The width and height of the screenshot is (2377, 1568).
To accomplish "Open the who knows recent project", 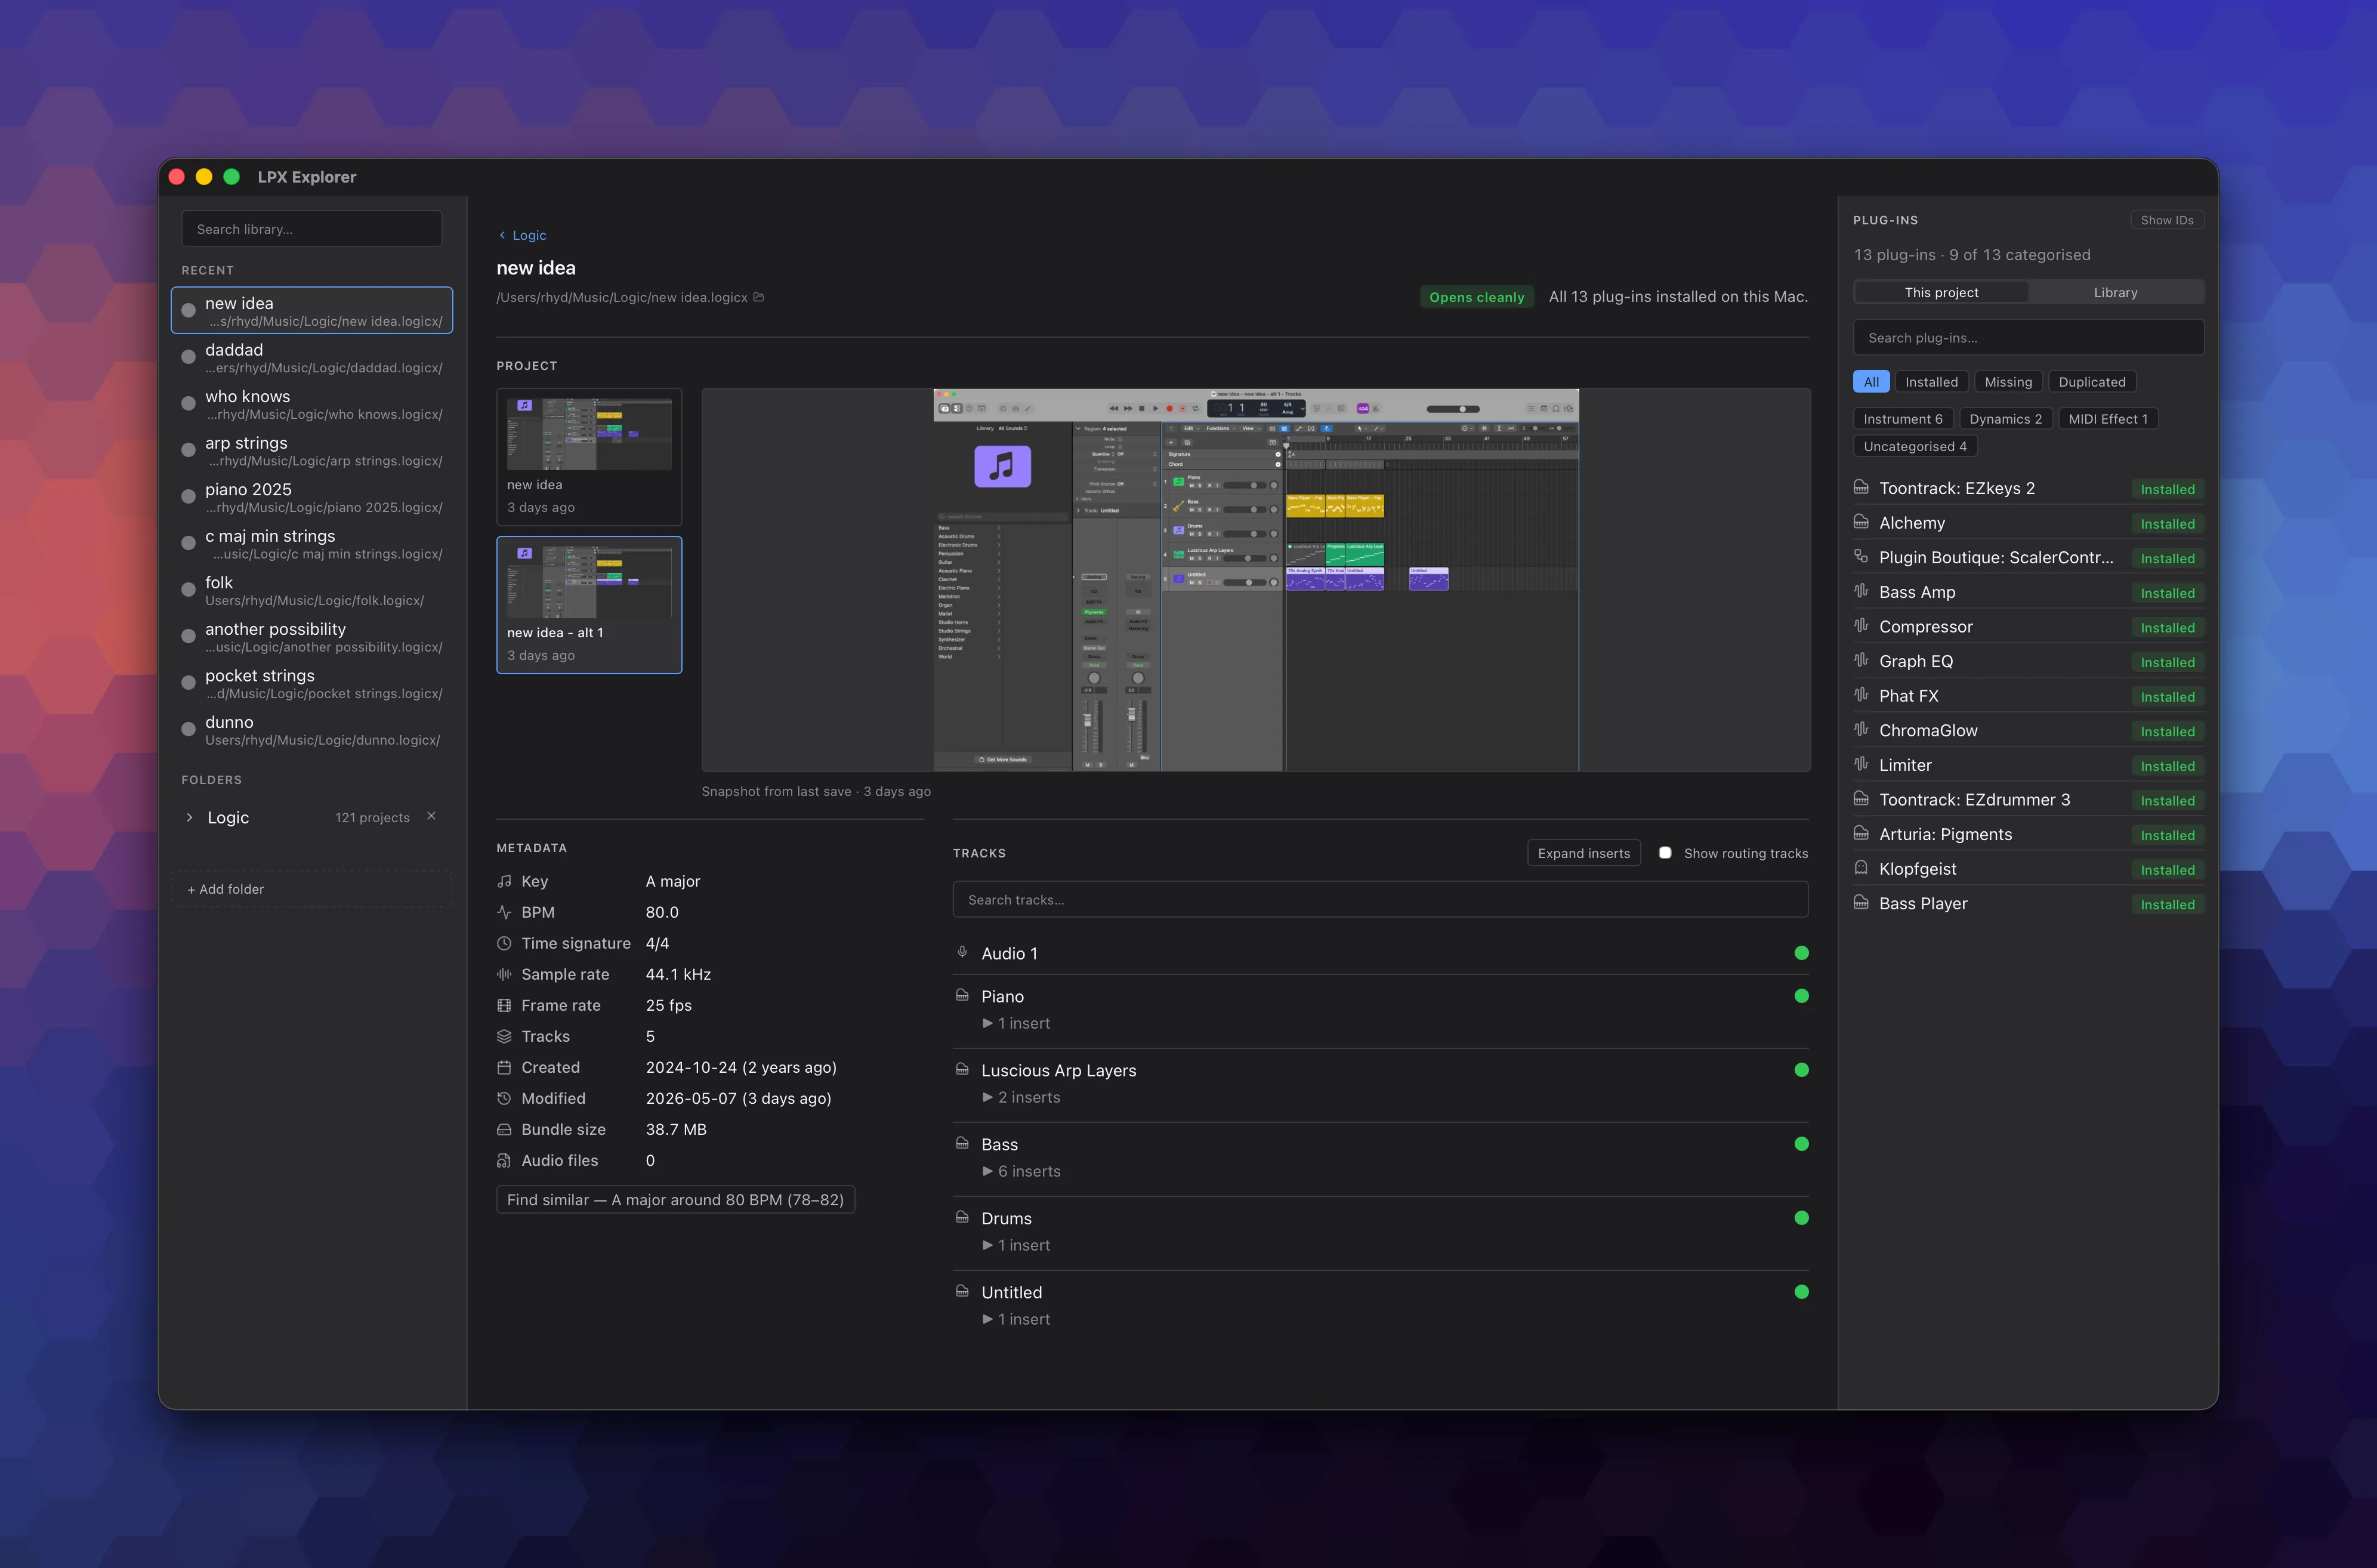I will click(312, 404).
